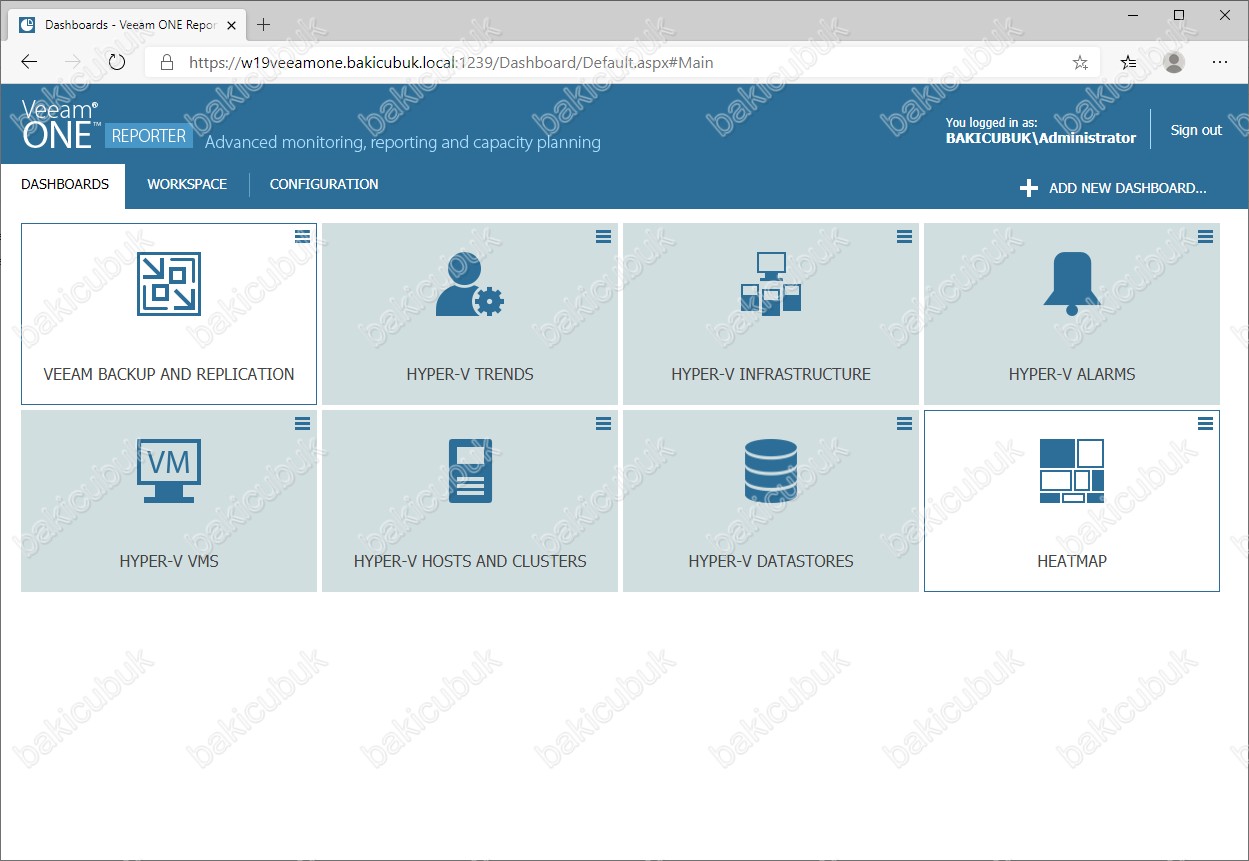The width and height of the screenshot is (1249, 861).
Task: Open the Hyper-V Infrastructure network icon
Action: pyautogui.click(x=771, y=284)
